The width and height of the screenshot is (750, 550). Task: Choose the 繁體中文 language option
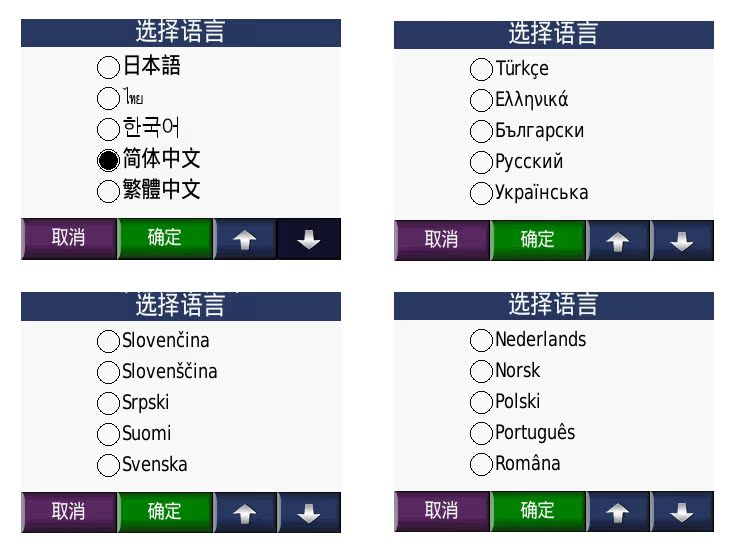[108, 190]
